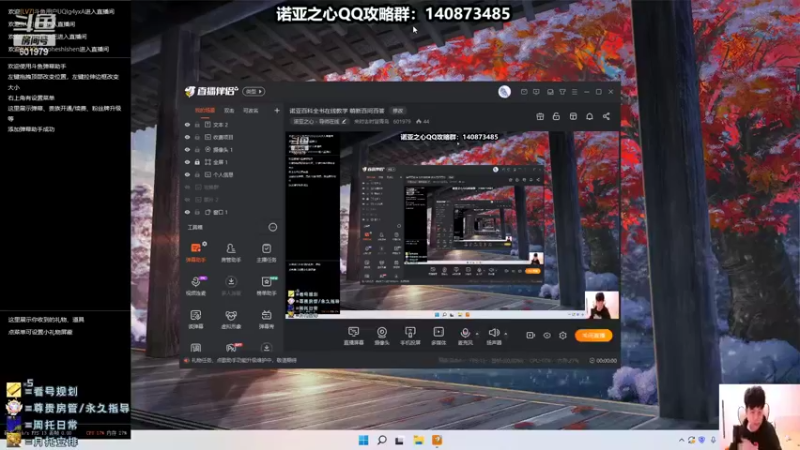The image size is (800, 450).
Task: Toggle lock on 文本 2 source
Action: [197, 124]
